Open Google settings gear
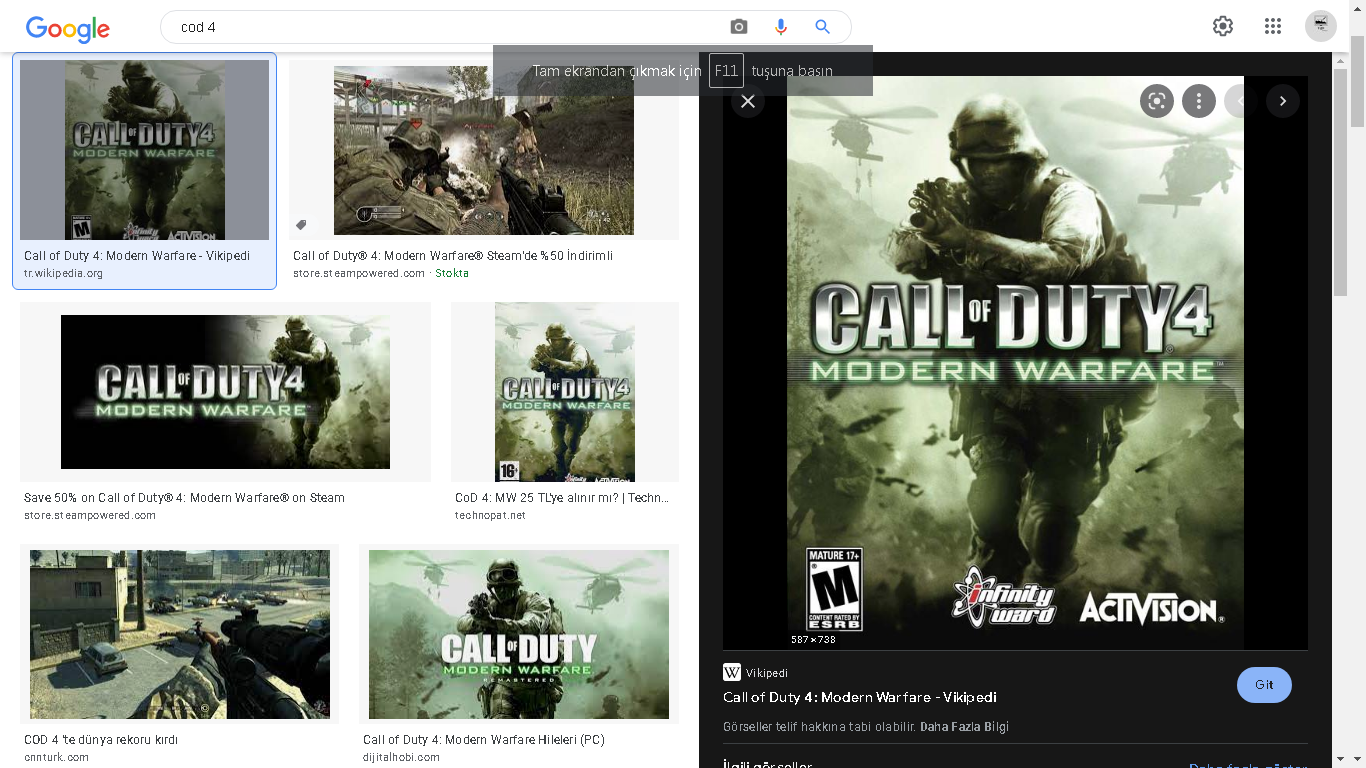The height and width of the screenshot is (768, 1366). pos(1223,26)
